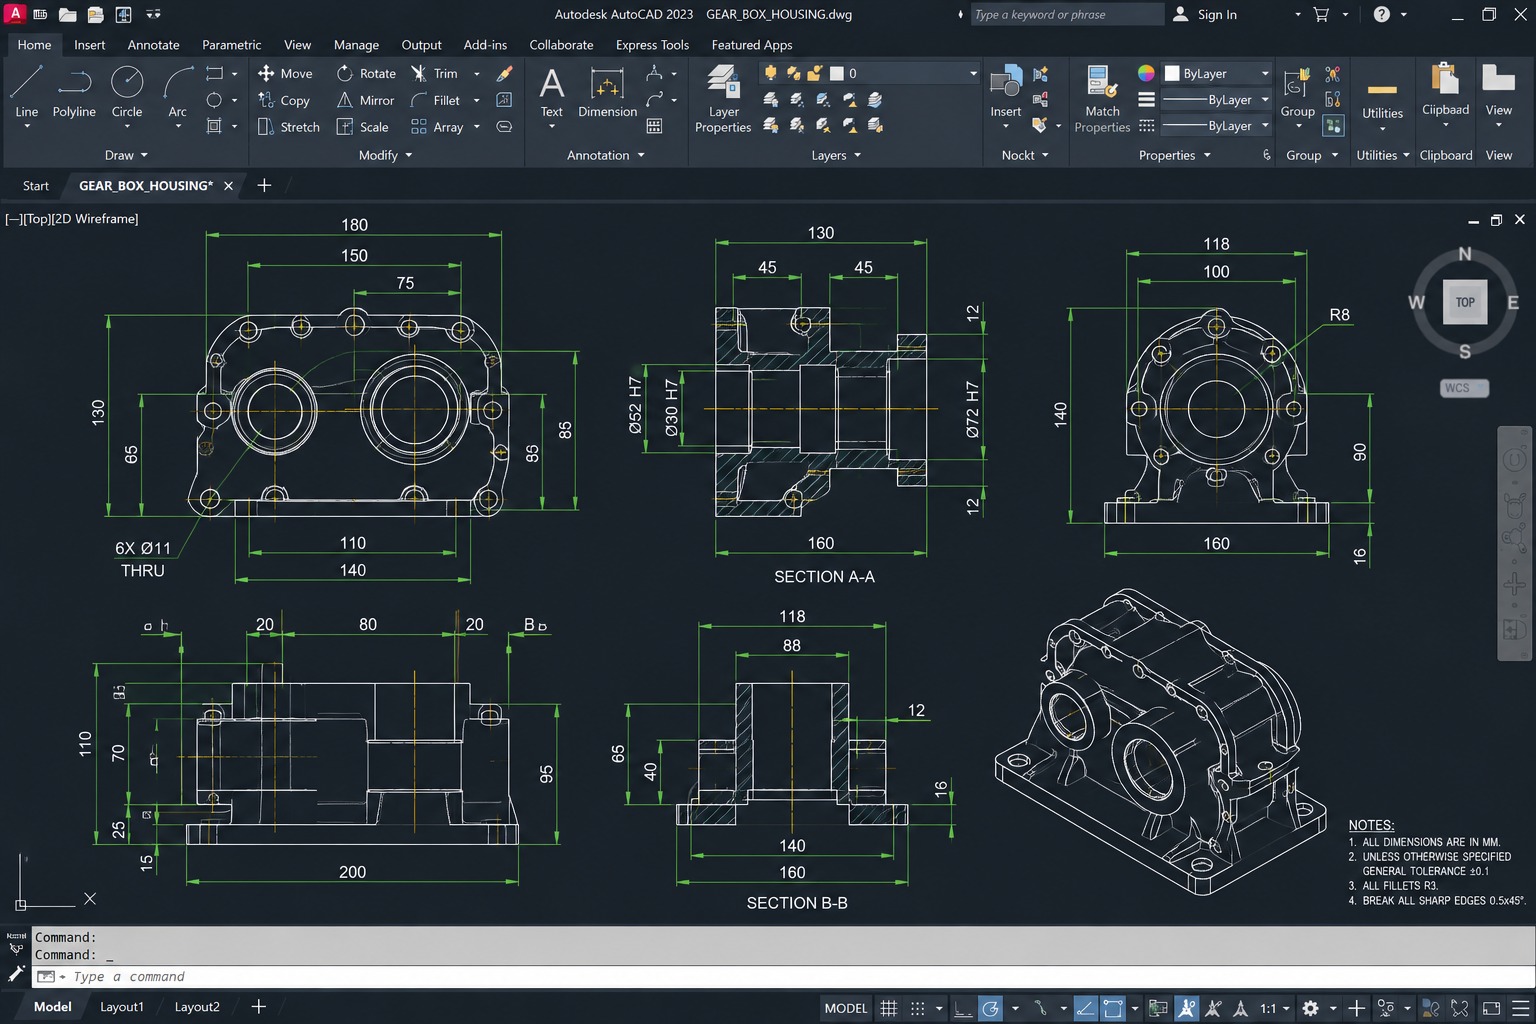
Task: Click the WCS coordinate system button
Action: (x=1465, y=388)
